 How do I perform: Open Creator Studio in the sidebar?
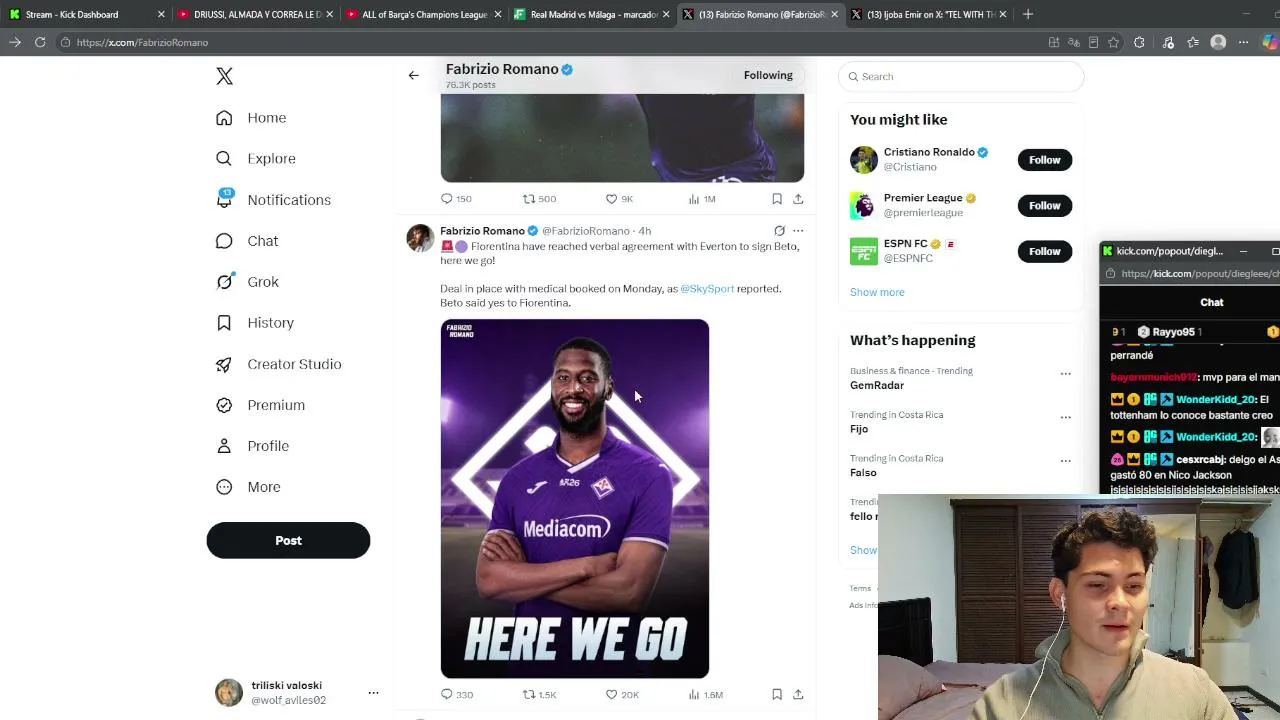click(278, 364)
